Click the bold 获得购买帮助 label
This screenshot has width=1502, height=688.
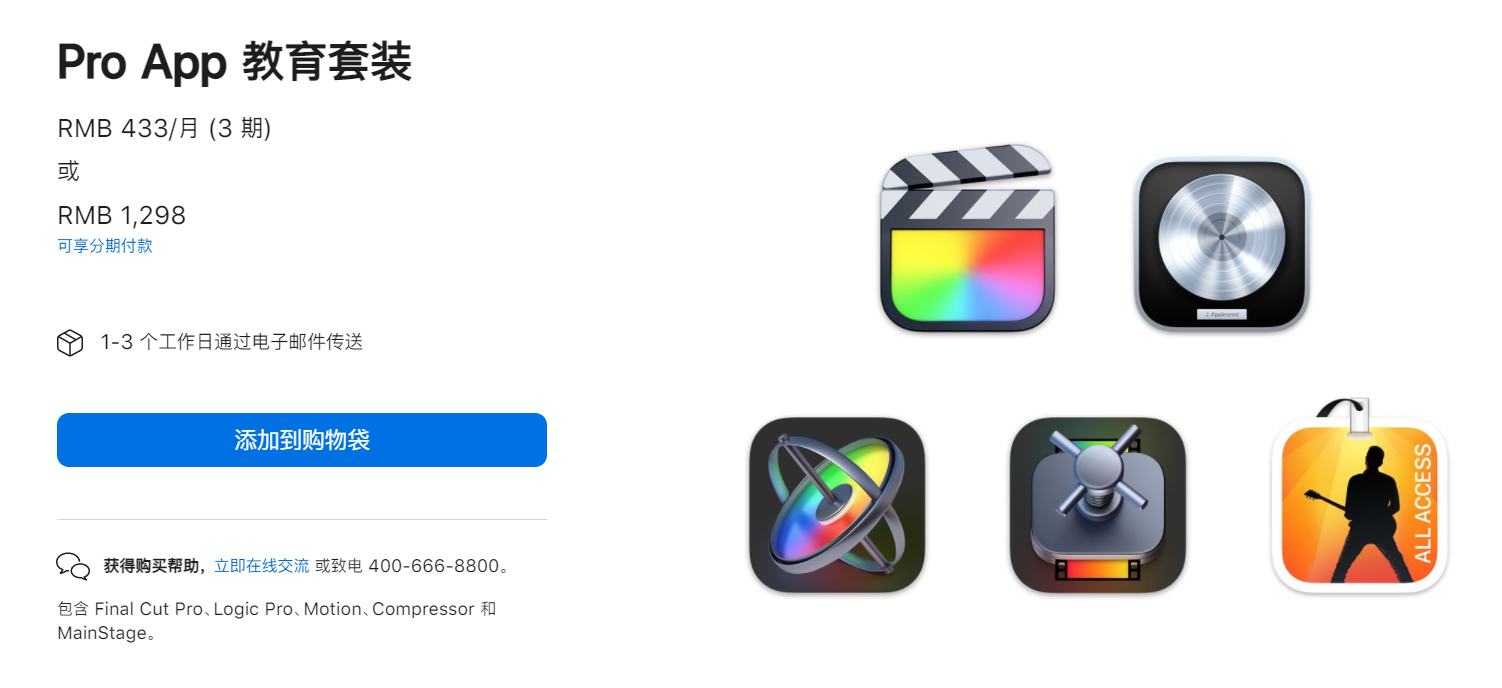155,566
